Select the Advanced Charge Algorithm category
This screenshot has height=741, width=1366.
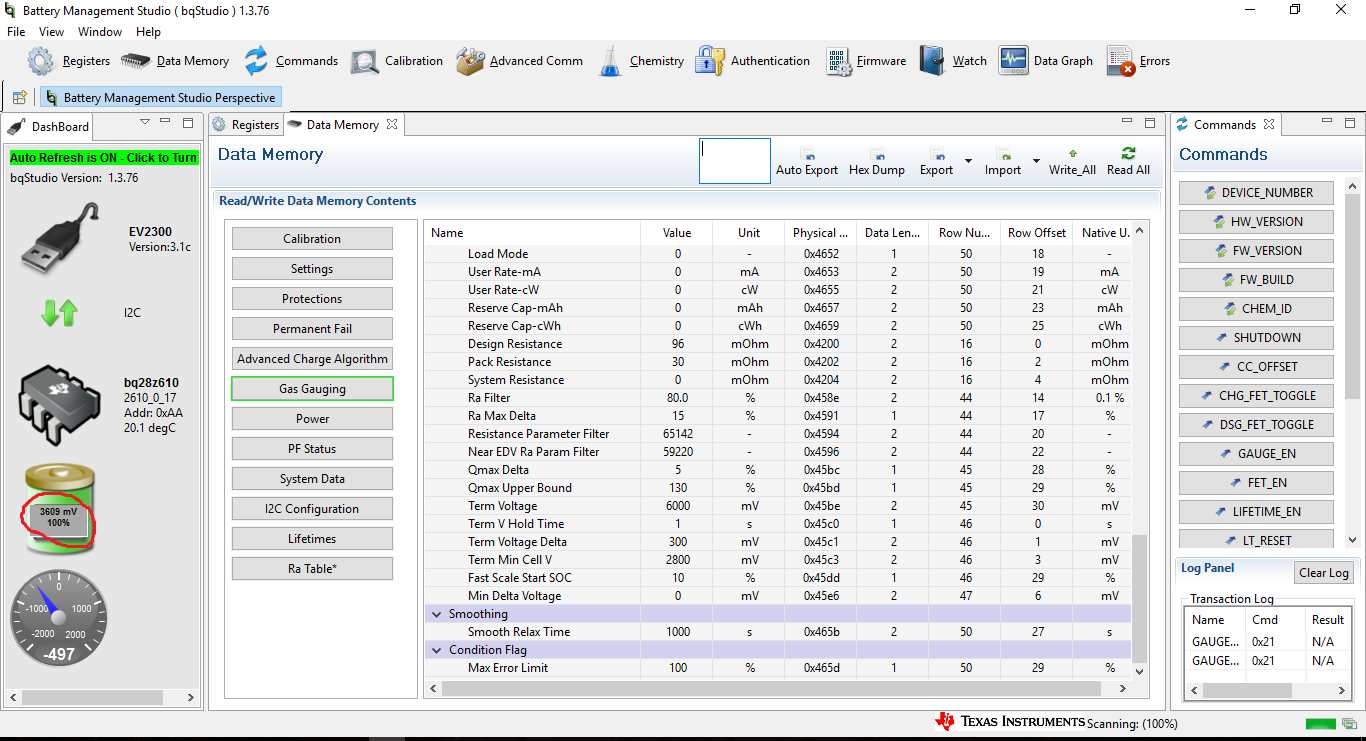(312, 359)
